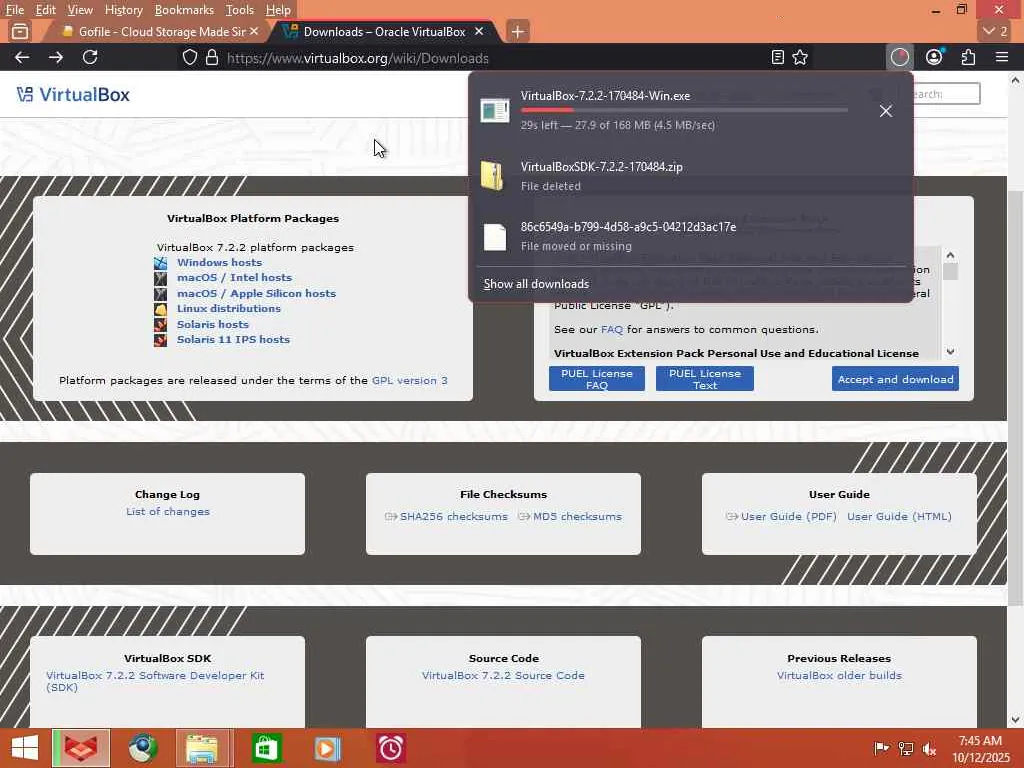Go back to the previous page
This screenshot has width=1024, height=768.
(22, 57)
